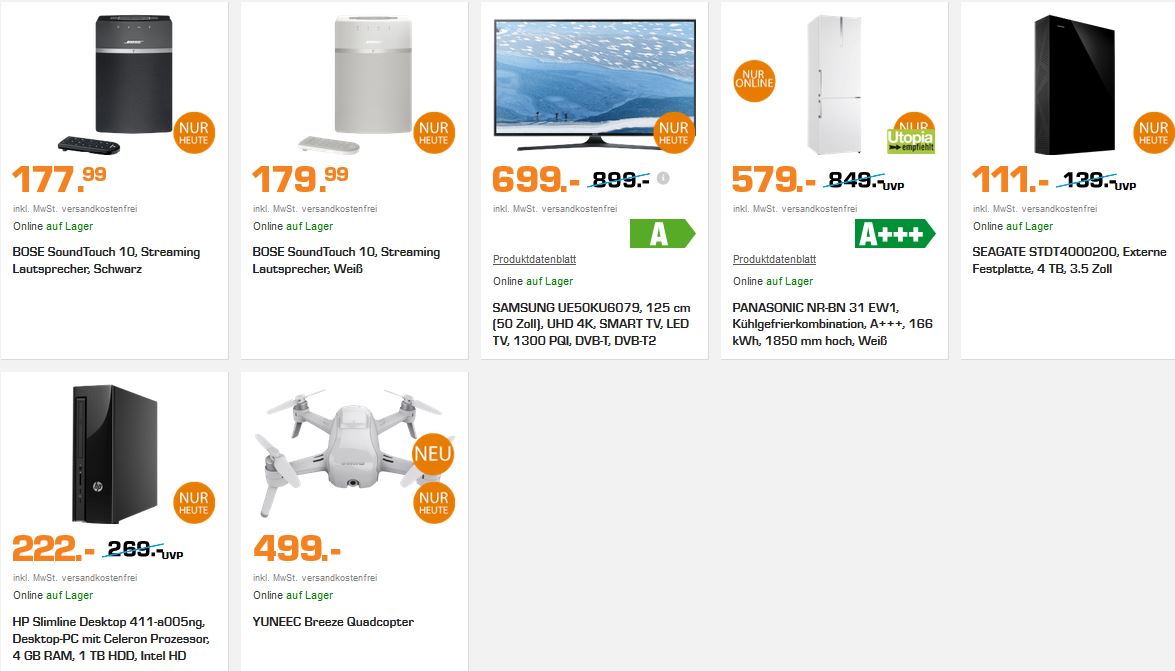Open YUNEEC Breeze Quadcopter title link
The image size is (1175, 671).
(x=333, y=622)
